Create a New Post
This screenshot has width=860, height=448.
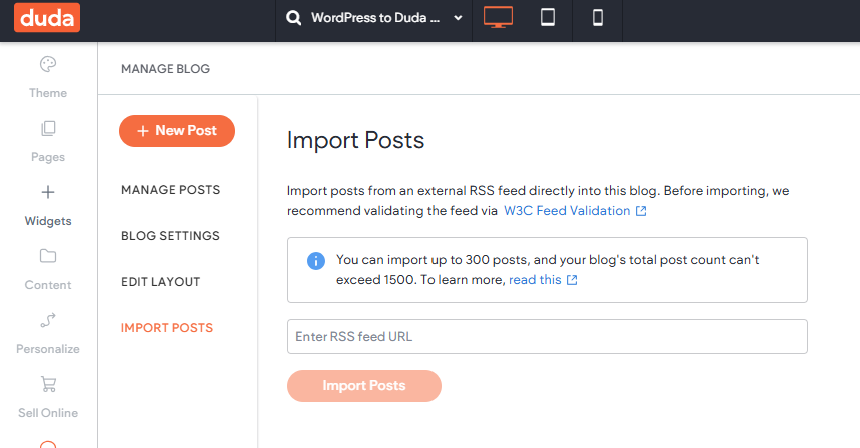click(177, 131)
